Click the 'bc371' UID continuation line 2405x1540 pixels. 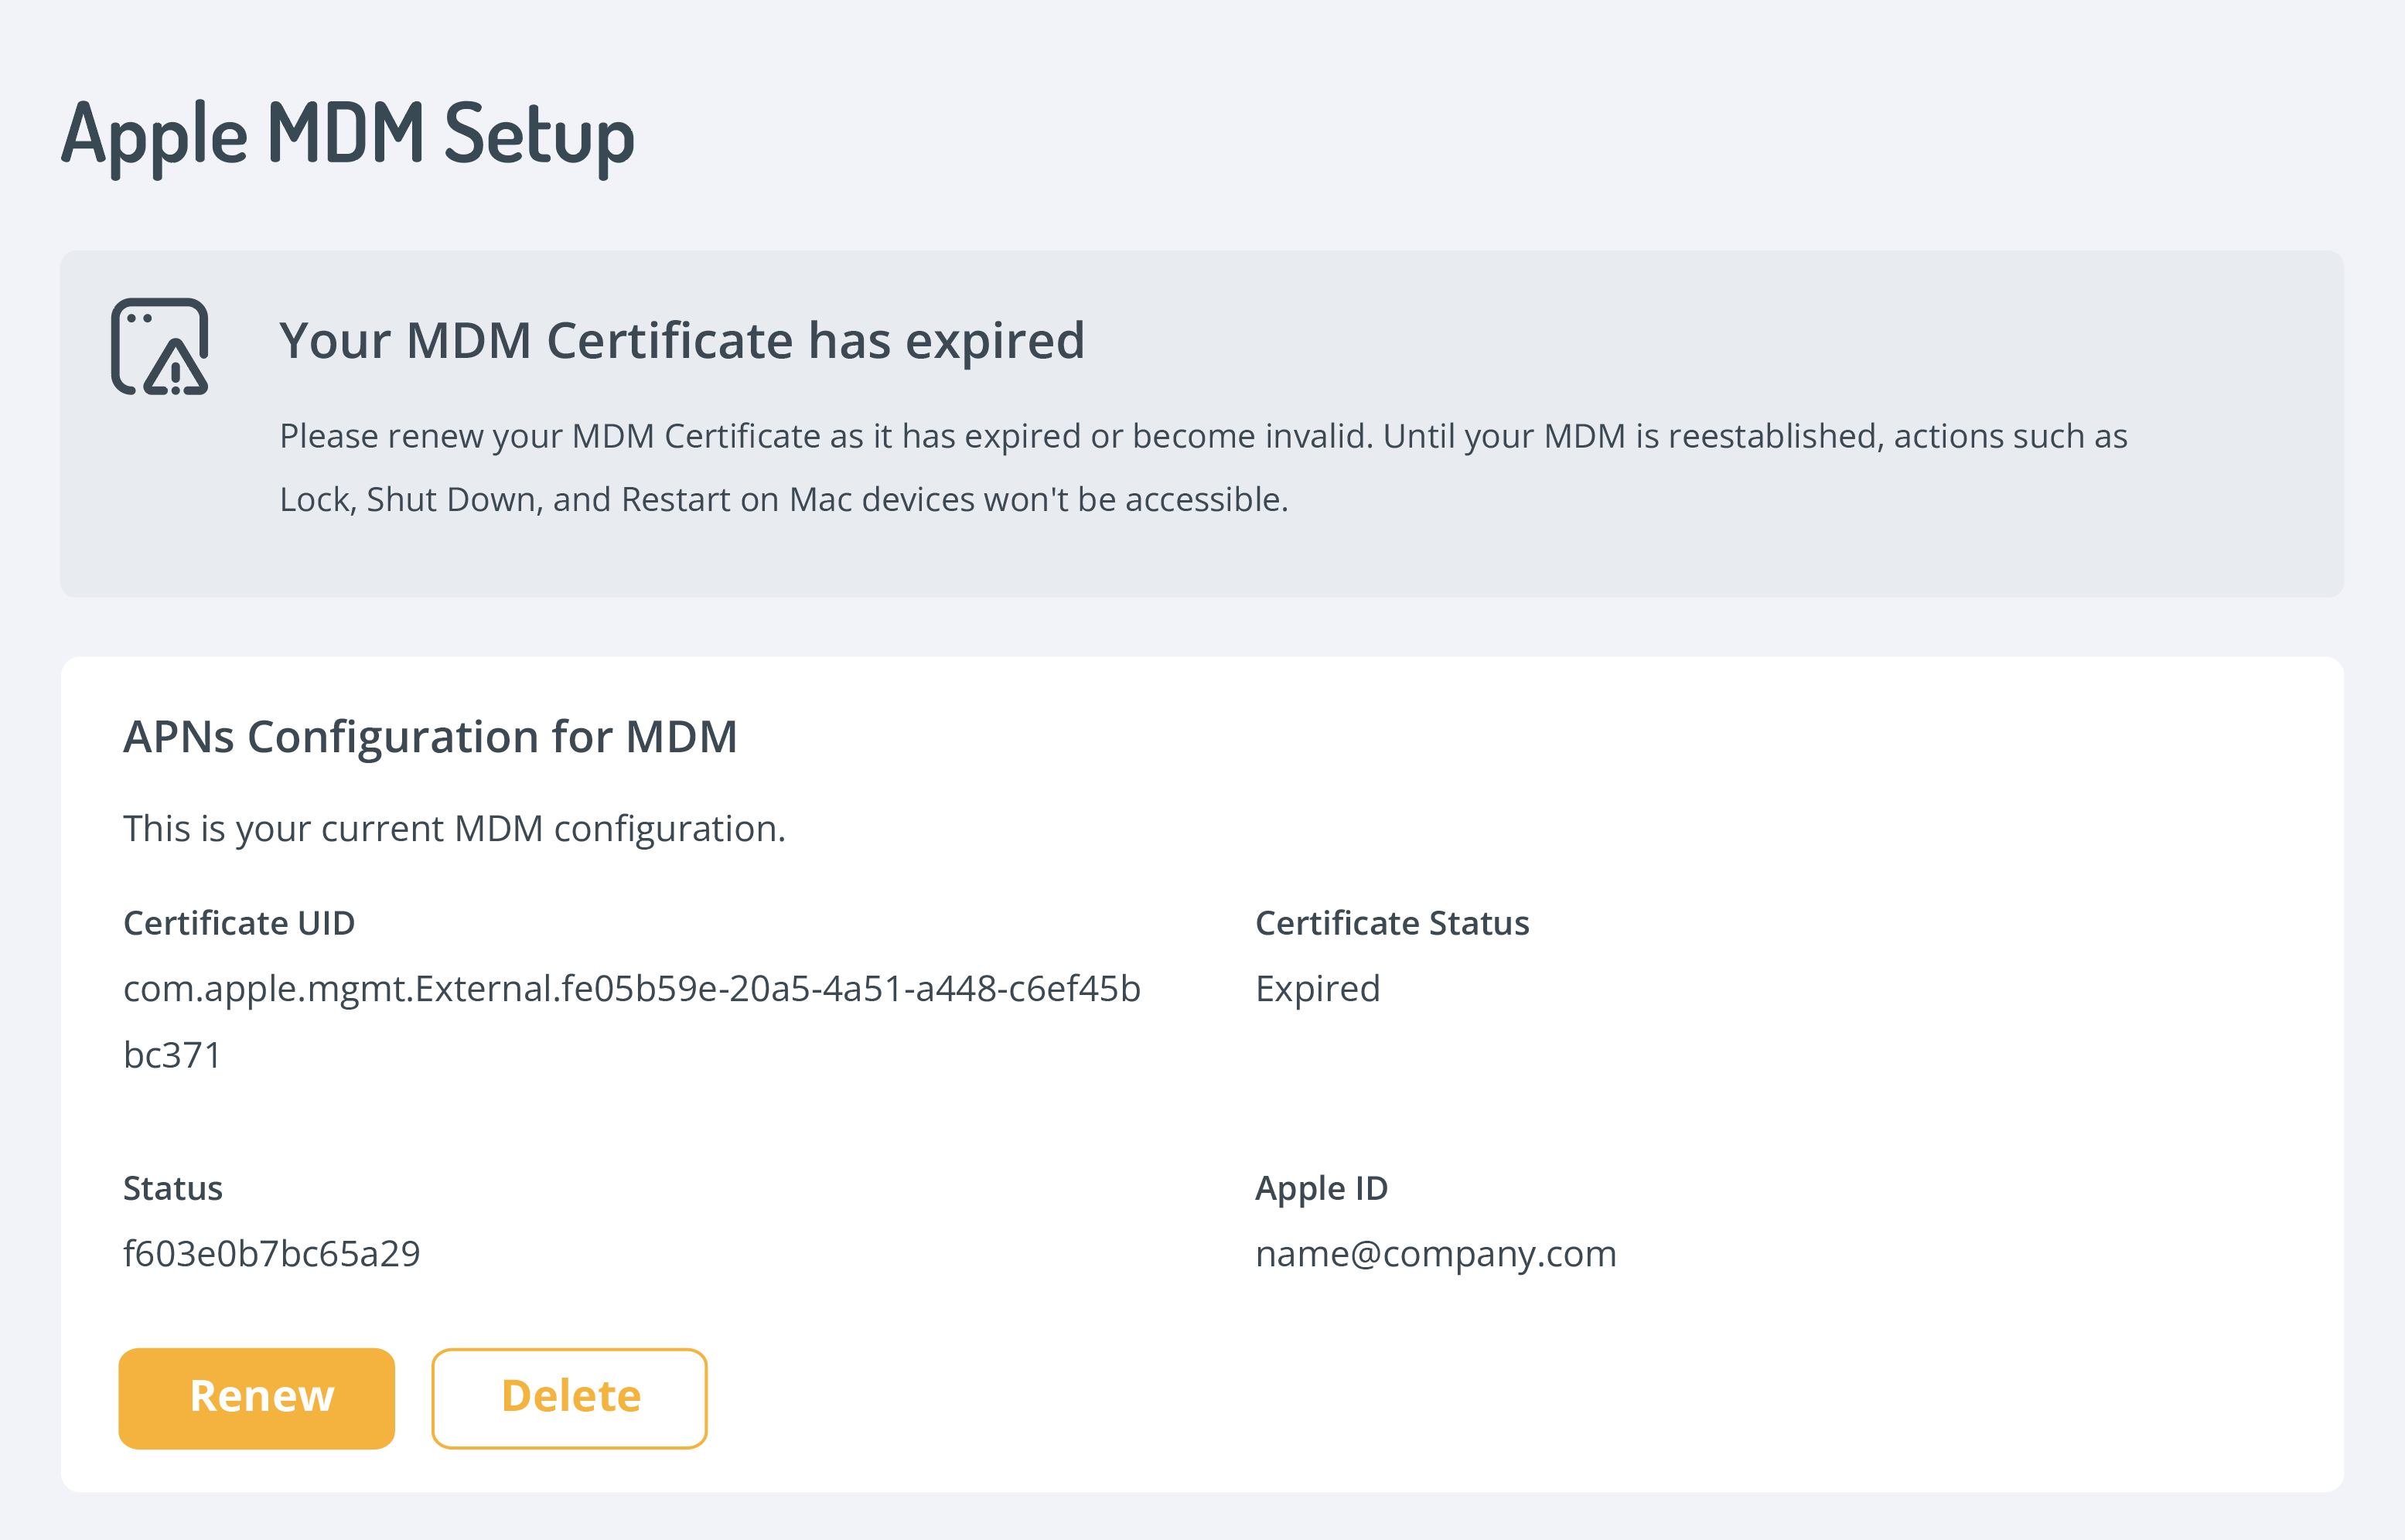[172, 1055]
